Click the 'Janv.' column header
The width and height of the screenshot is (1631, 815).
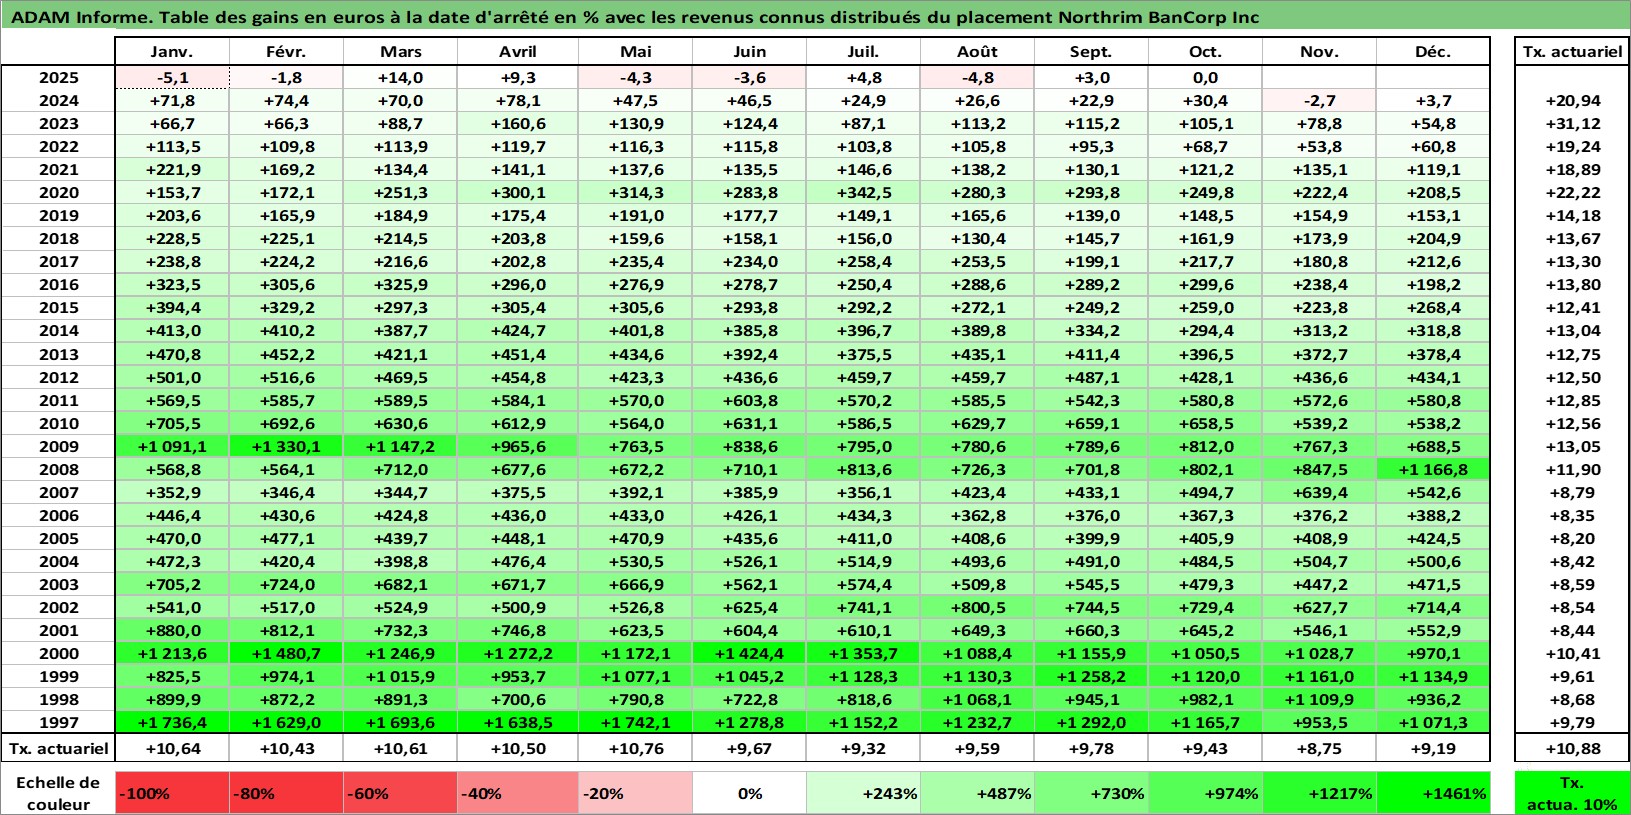[172, 52]
